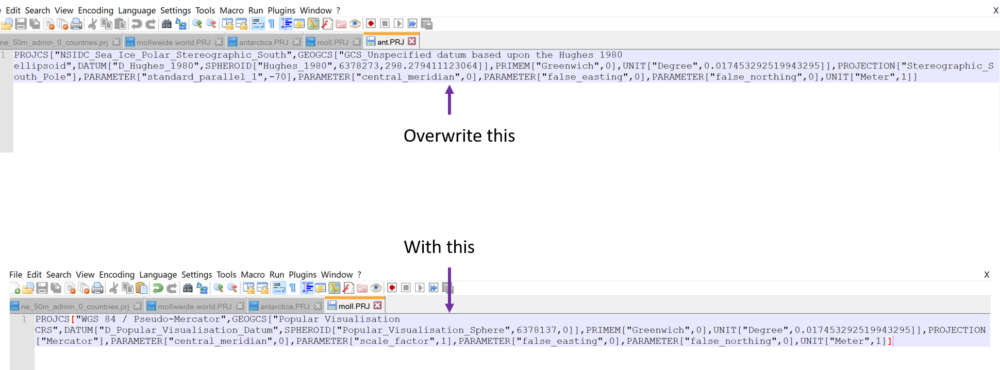Open the Plugins menu in the lower window

point(302,274)
